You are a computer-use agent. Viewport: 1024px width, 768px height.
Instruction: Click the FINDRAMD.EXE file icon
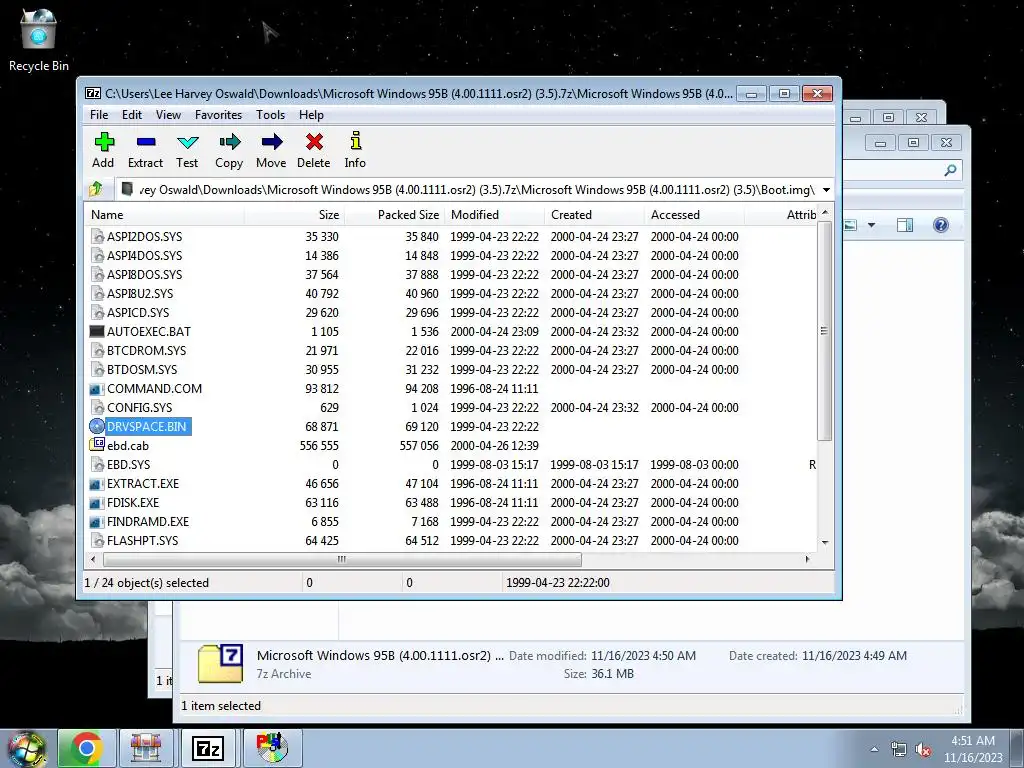click(97, 522)
